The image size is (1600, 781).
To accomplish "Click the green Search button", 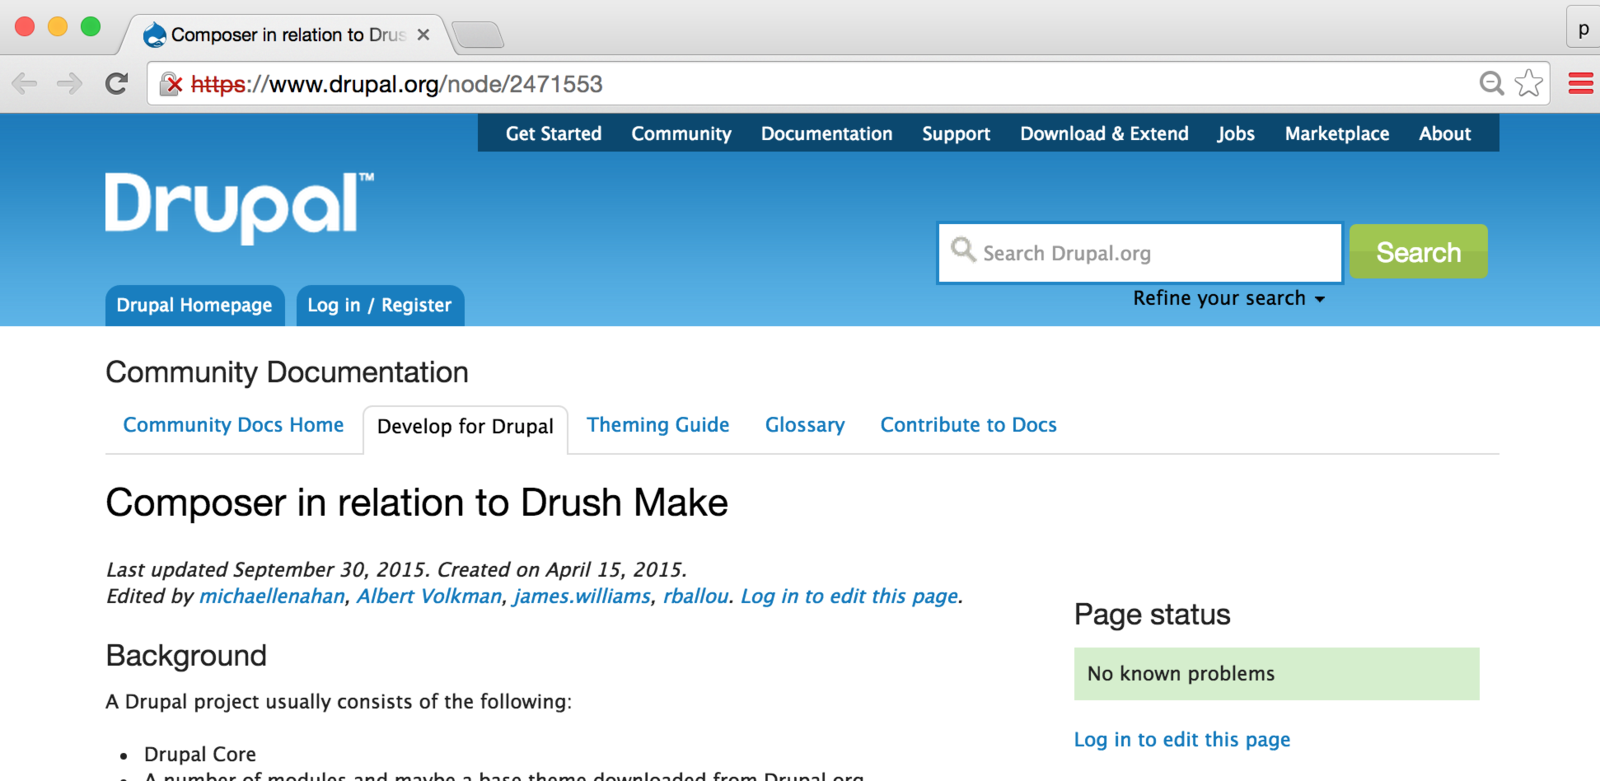I will coord(1418,252).
